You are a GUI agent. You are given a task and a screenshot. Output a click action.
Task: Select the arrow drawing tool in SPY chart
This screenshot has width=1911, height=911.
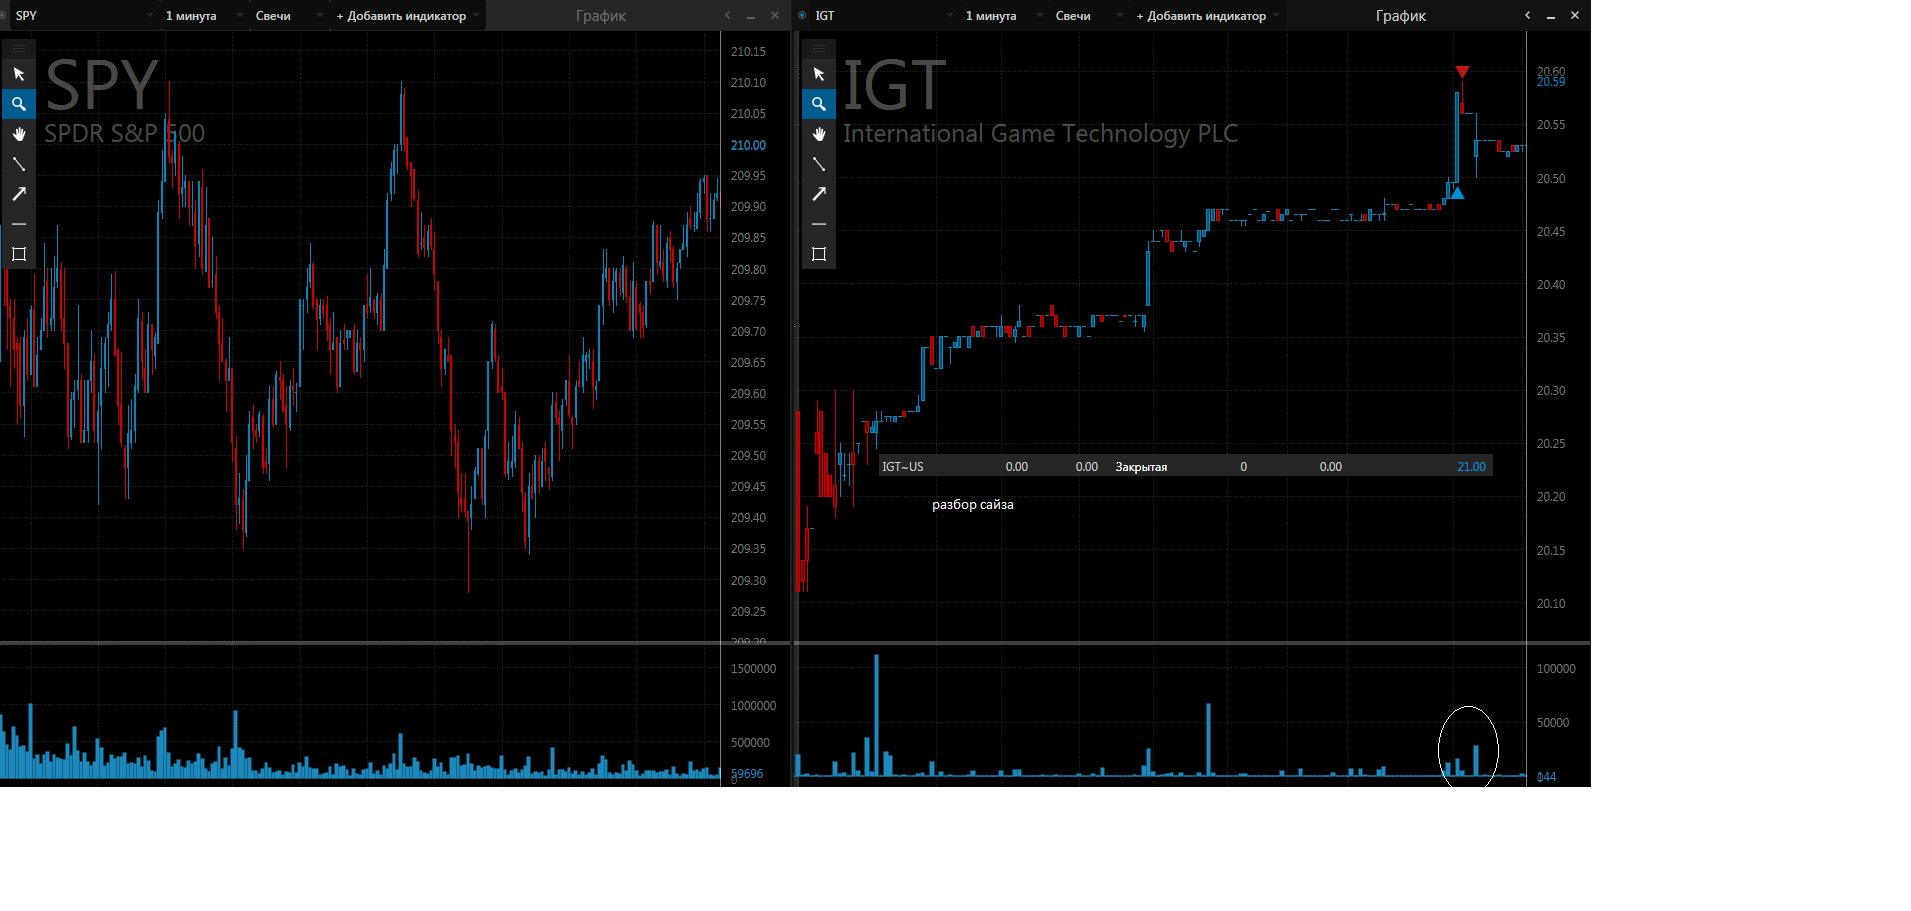pos(18,194)
